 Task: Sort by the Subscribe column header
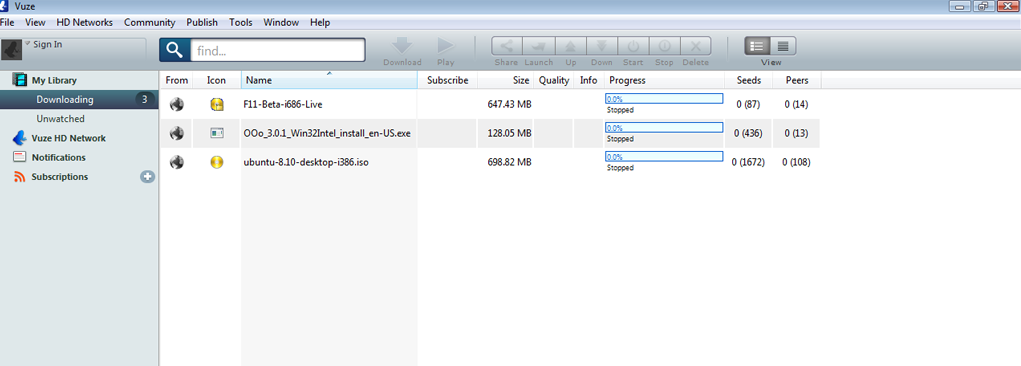coord(447,80)
